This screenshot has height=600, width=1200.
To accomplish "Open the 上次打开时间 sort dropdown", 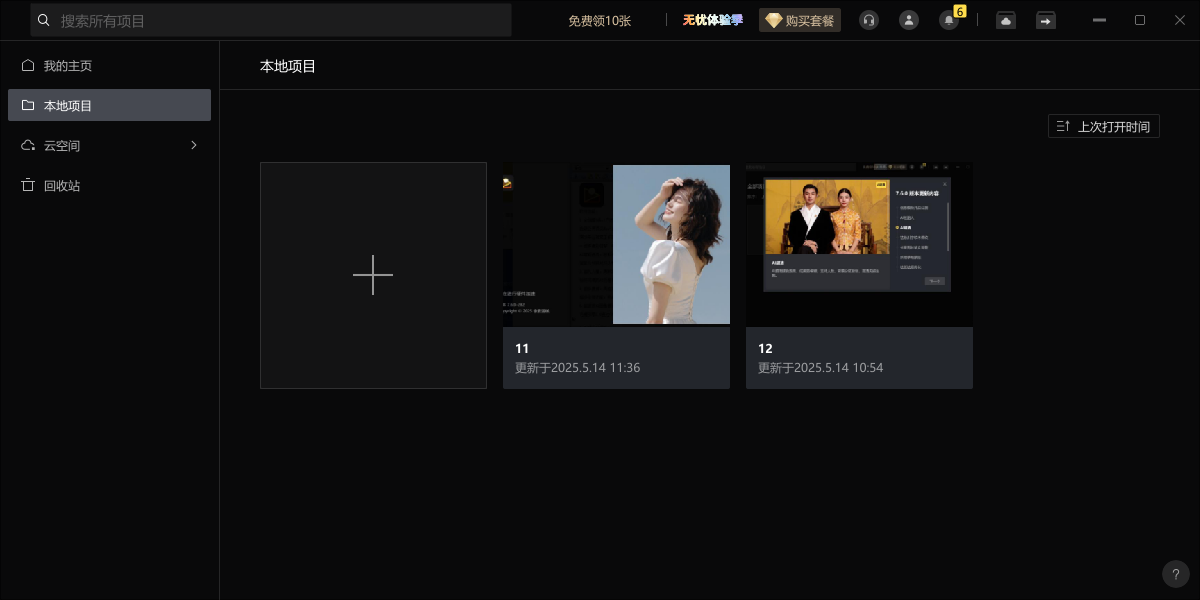I will coord(1104,126).
